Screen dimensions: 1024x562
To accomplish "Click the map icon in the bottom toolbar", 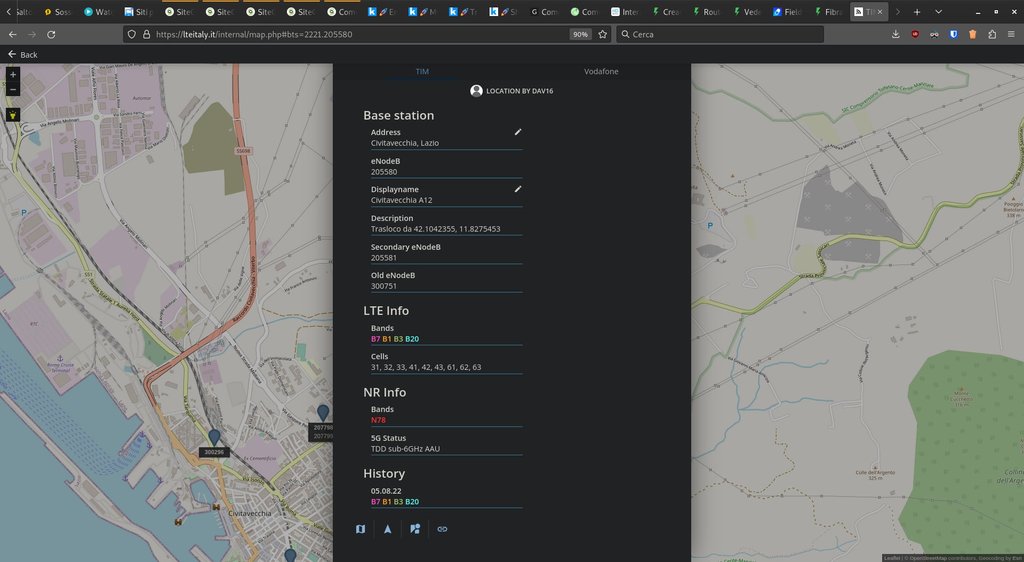I will (x=361, y=529).
